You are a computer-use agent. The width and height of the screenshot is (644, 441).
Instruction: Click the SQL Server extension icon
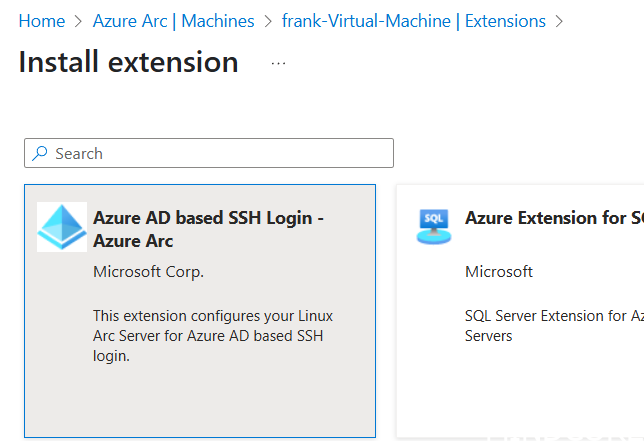pos(434,227)
